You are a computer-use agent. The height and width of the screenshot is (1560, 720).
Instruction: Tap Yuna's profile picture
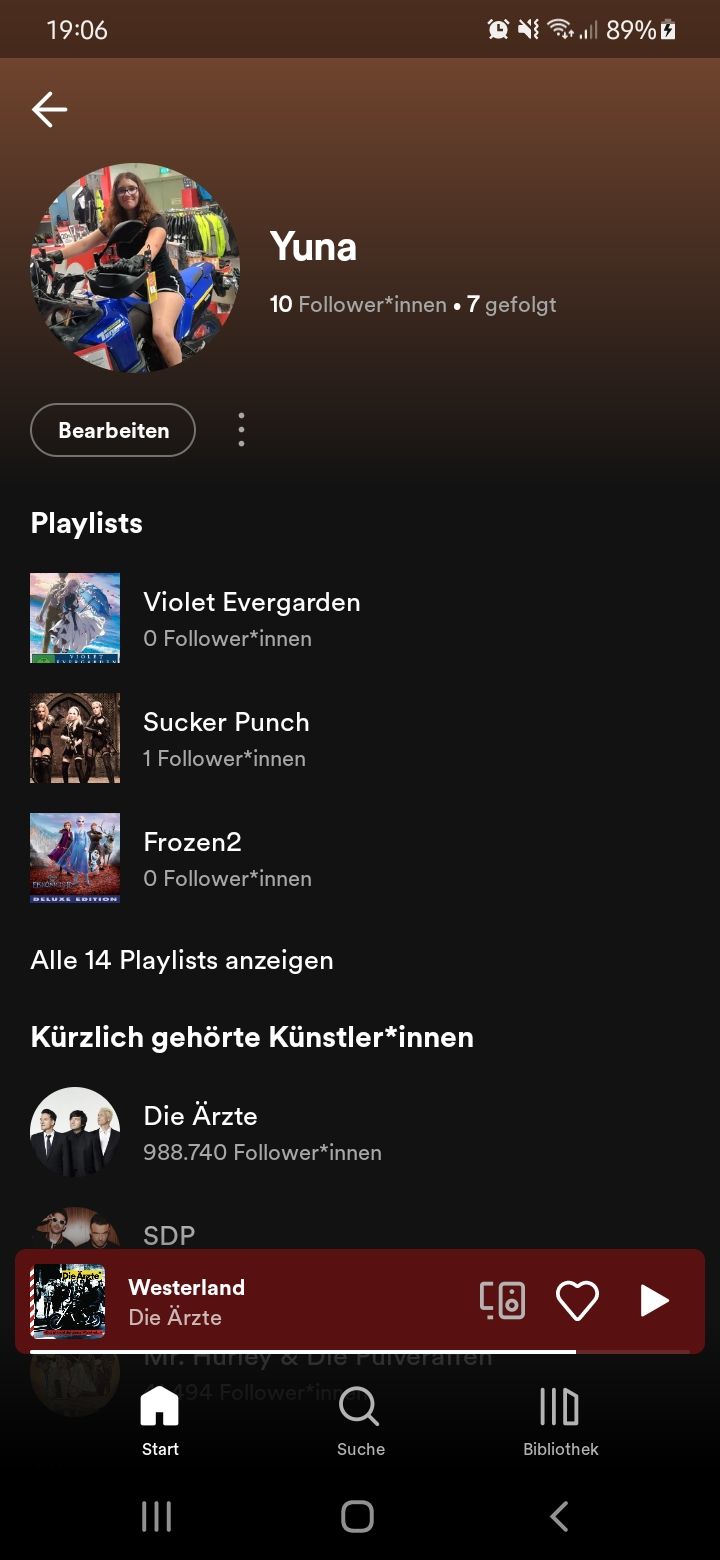pyautogui.click(x=135, y=268)
